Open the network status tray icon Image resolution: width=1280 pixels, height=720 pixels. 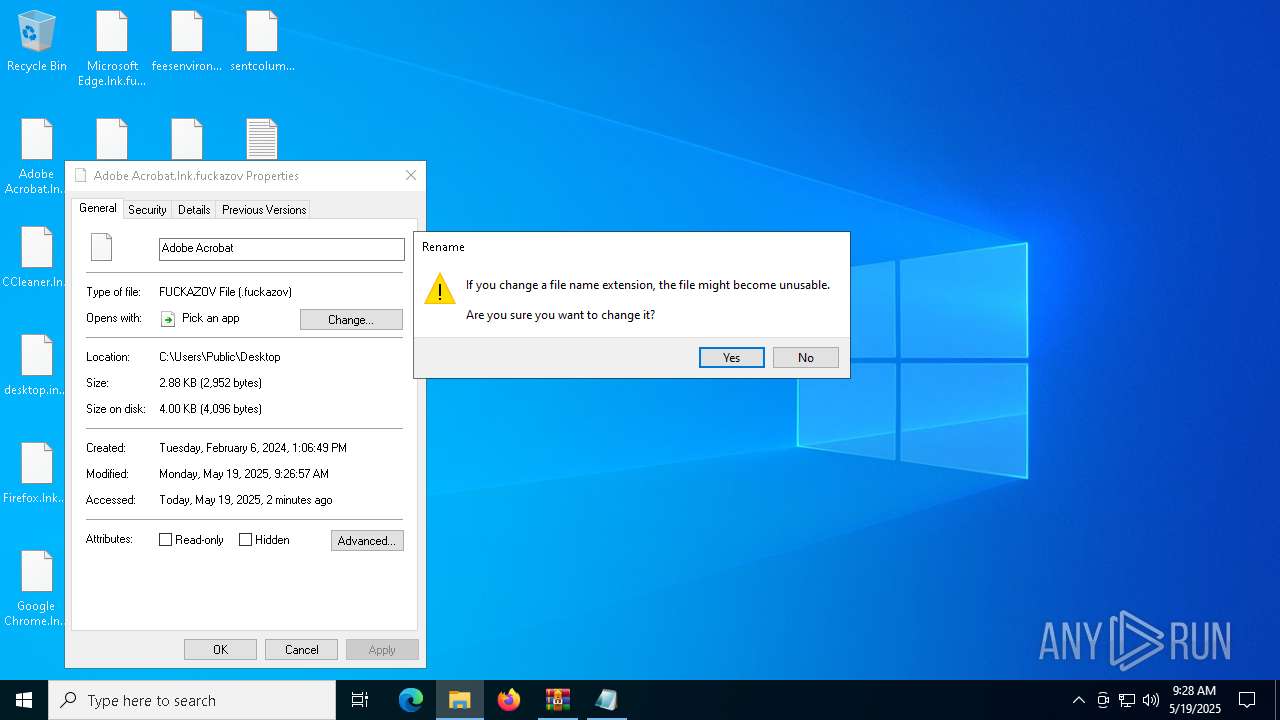pos(1127,700)
